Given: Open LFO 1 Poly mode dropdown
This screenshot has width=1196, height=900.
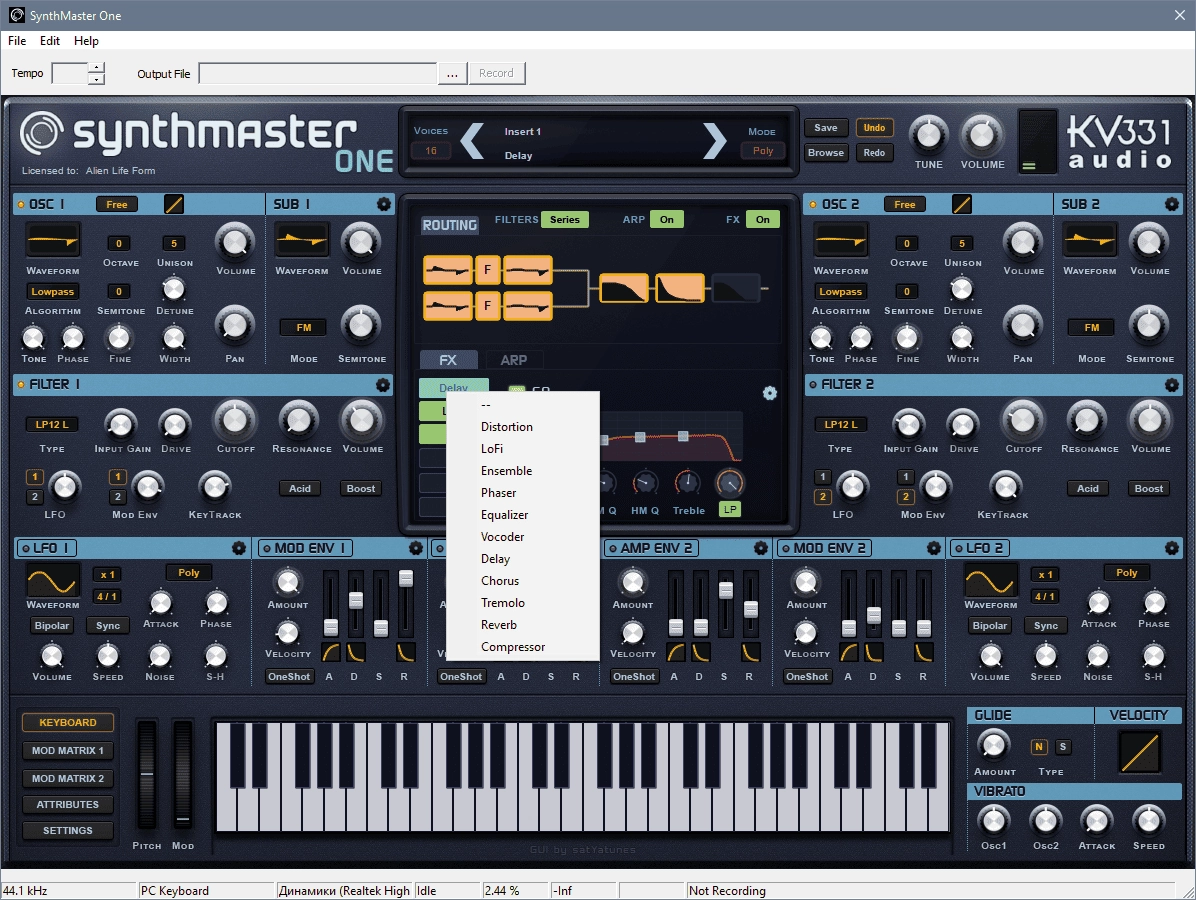Looking at the screenshot, I should 188,573.
